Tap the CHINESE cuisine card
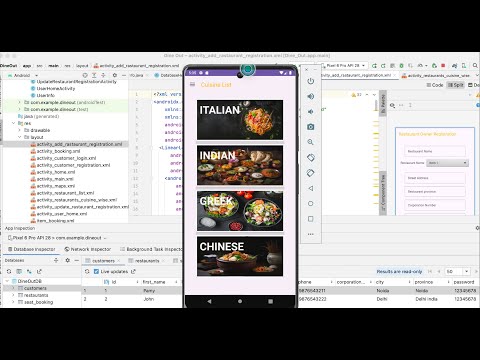The image size is (480, 360). pyautogui.click(x=240, y=256)
